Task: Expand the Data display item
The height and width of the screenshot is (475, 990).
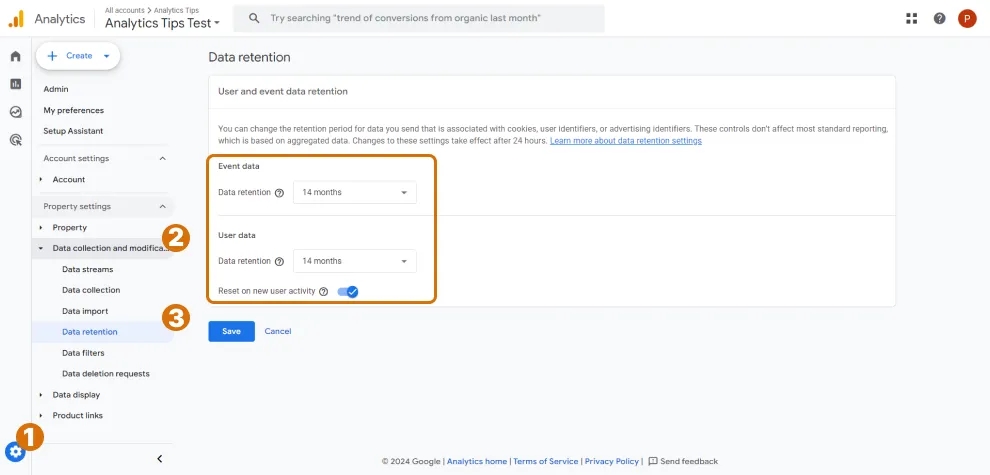Action: pyautogui.click(x=41, y=395)
